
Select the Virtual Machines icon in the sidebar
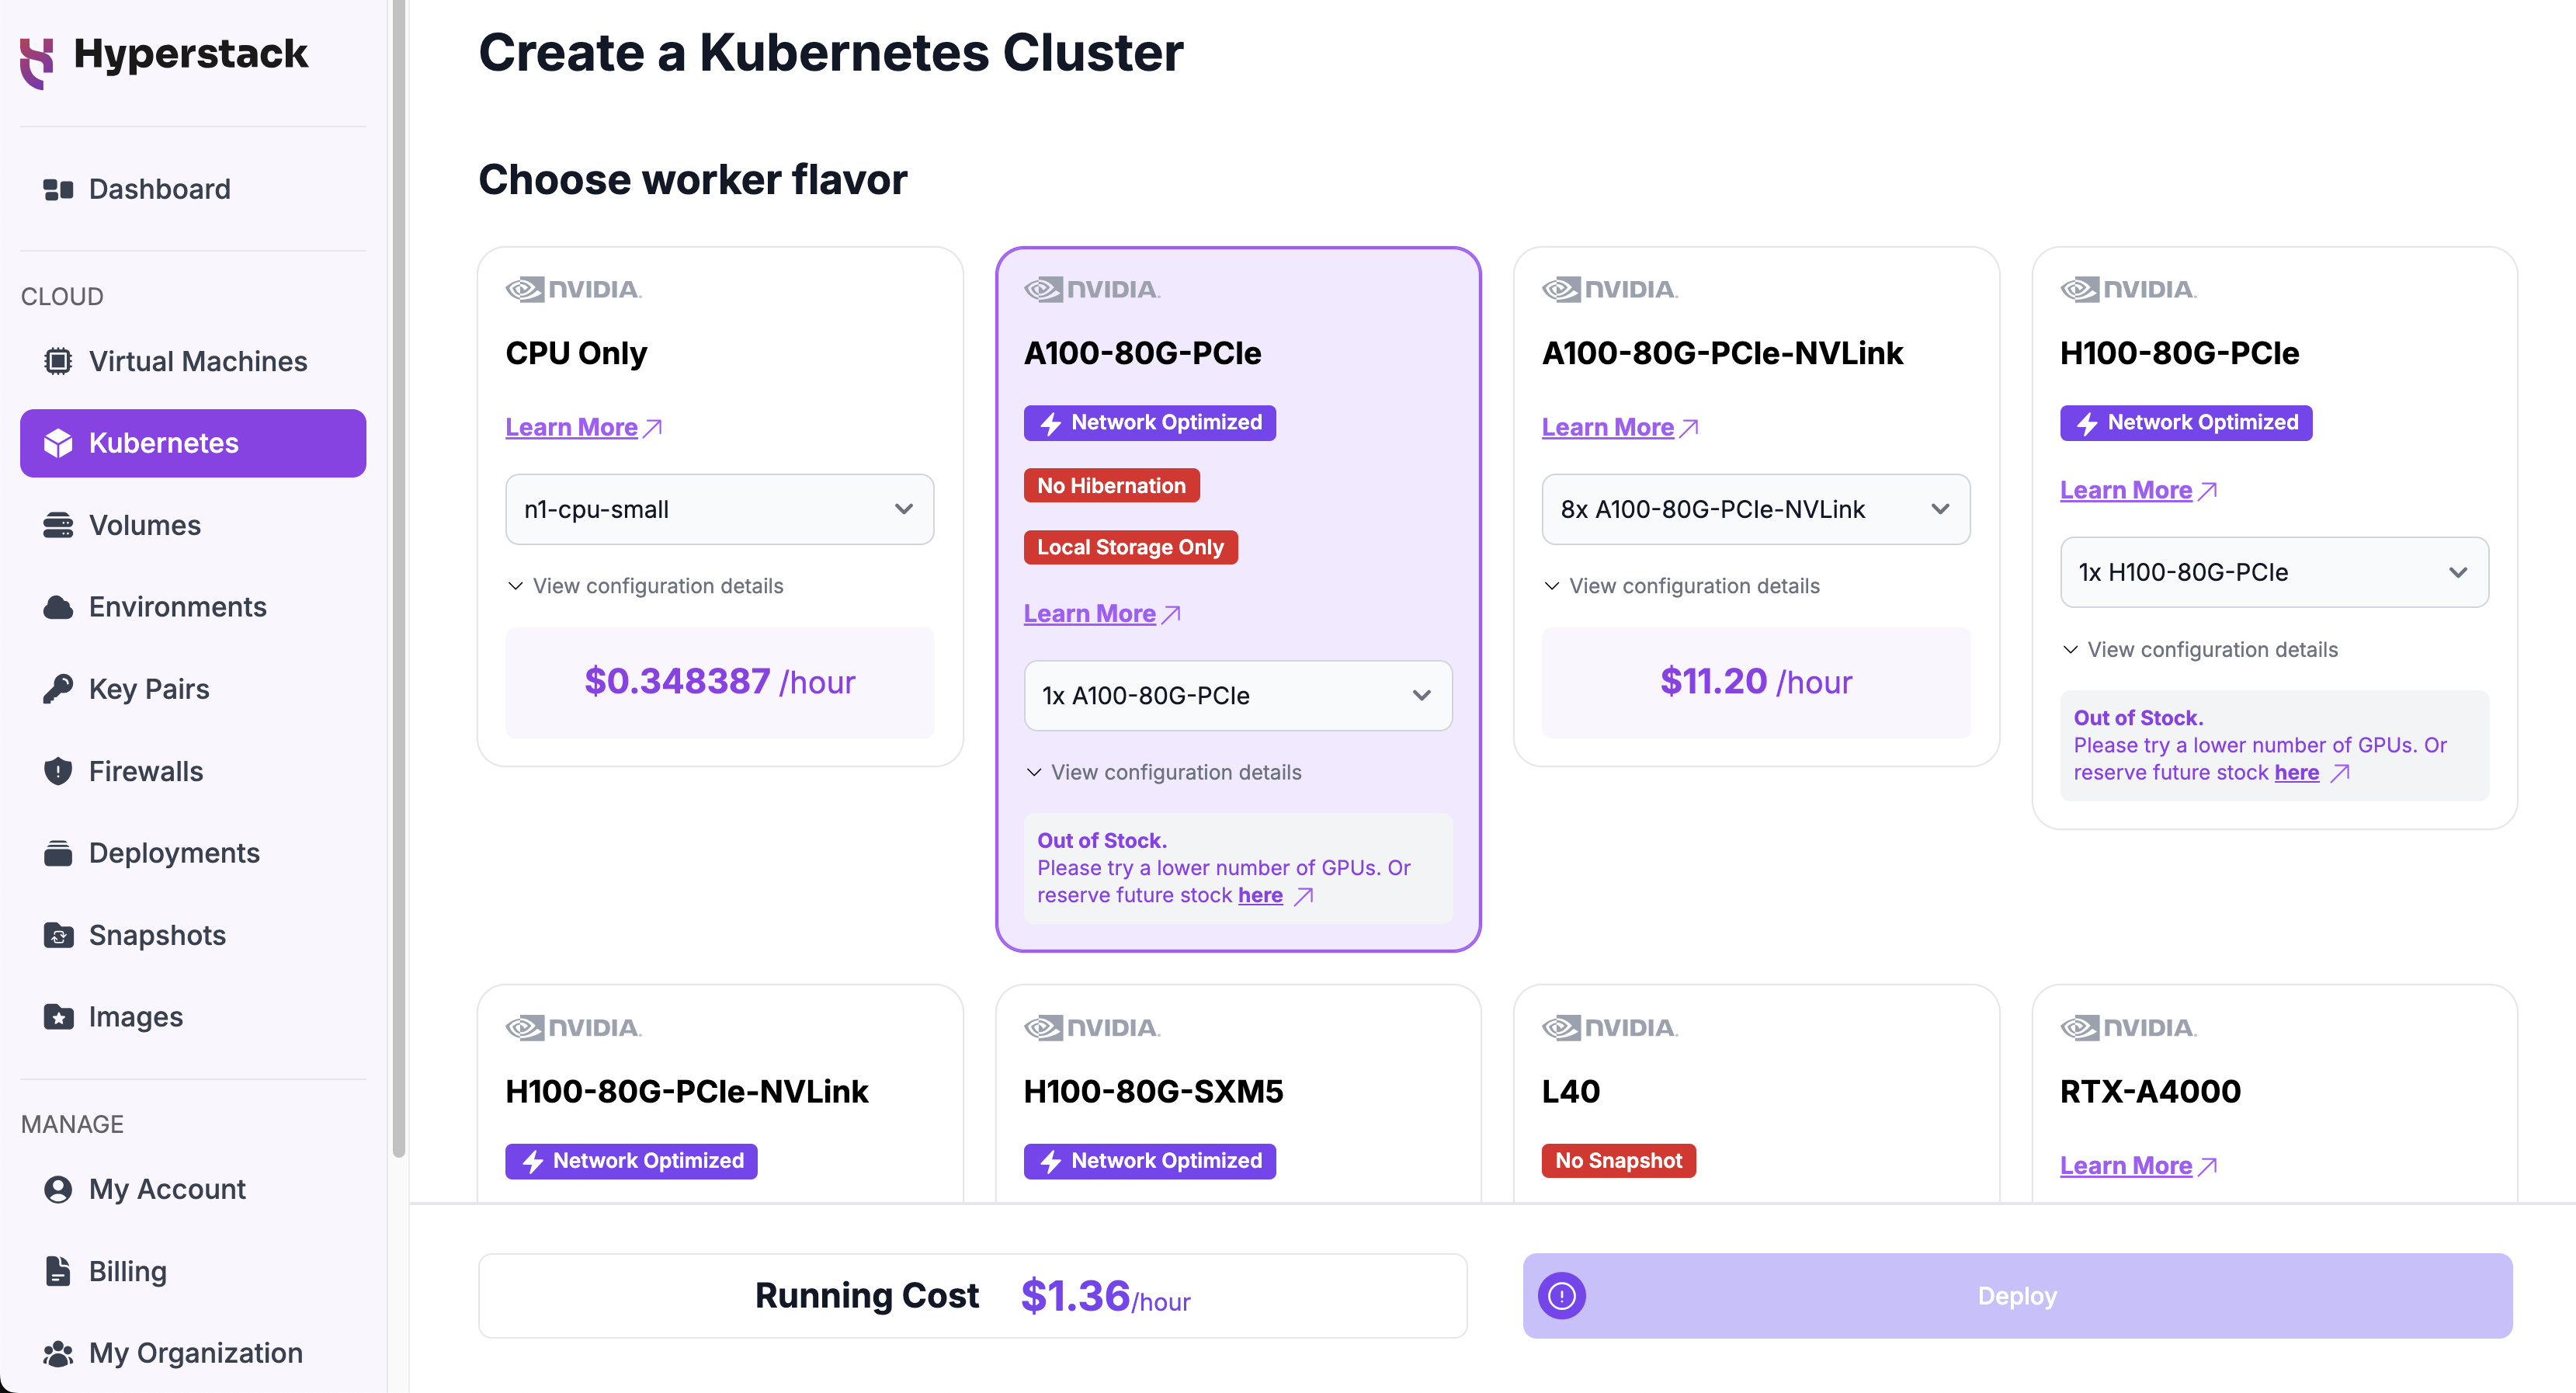[58, 361]
